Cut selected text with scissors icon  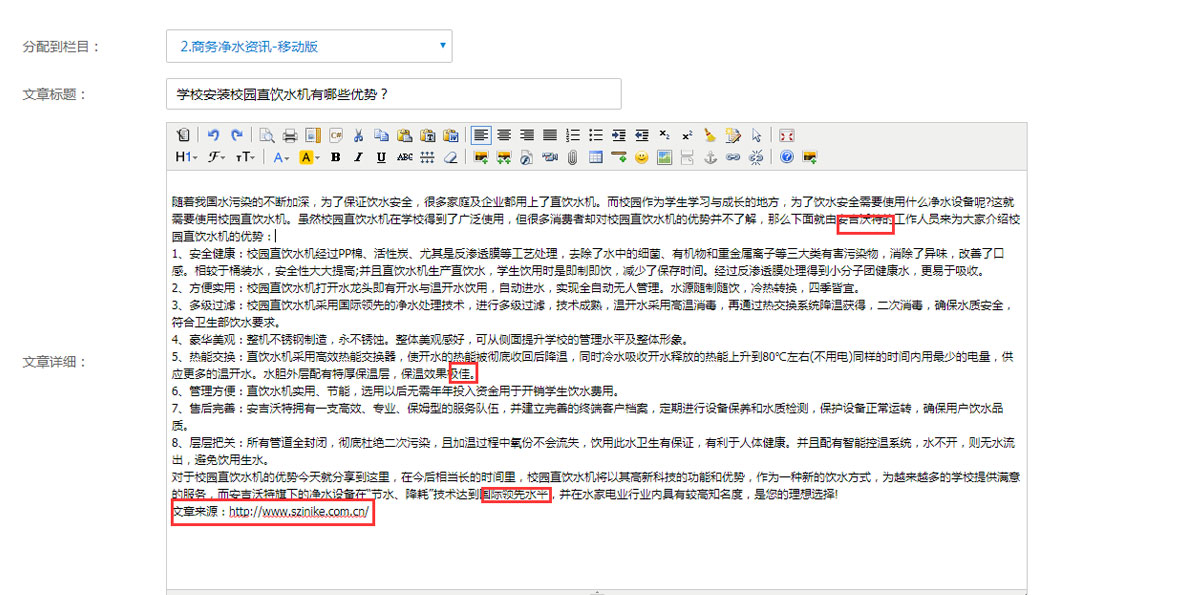click(x=358, y=134)
